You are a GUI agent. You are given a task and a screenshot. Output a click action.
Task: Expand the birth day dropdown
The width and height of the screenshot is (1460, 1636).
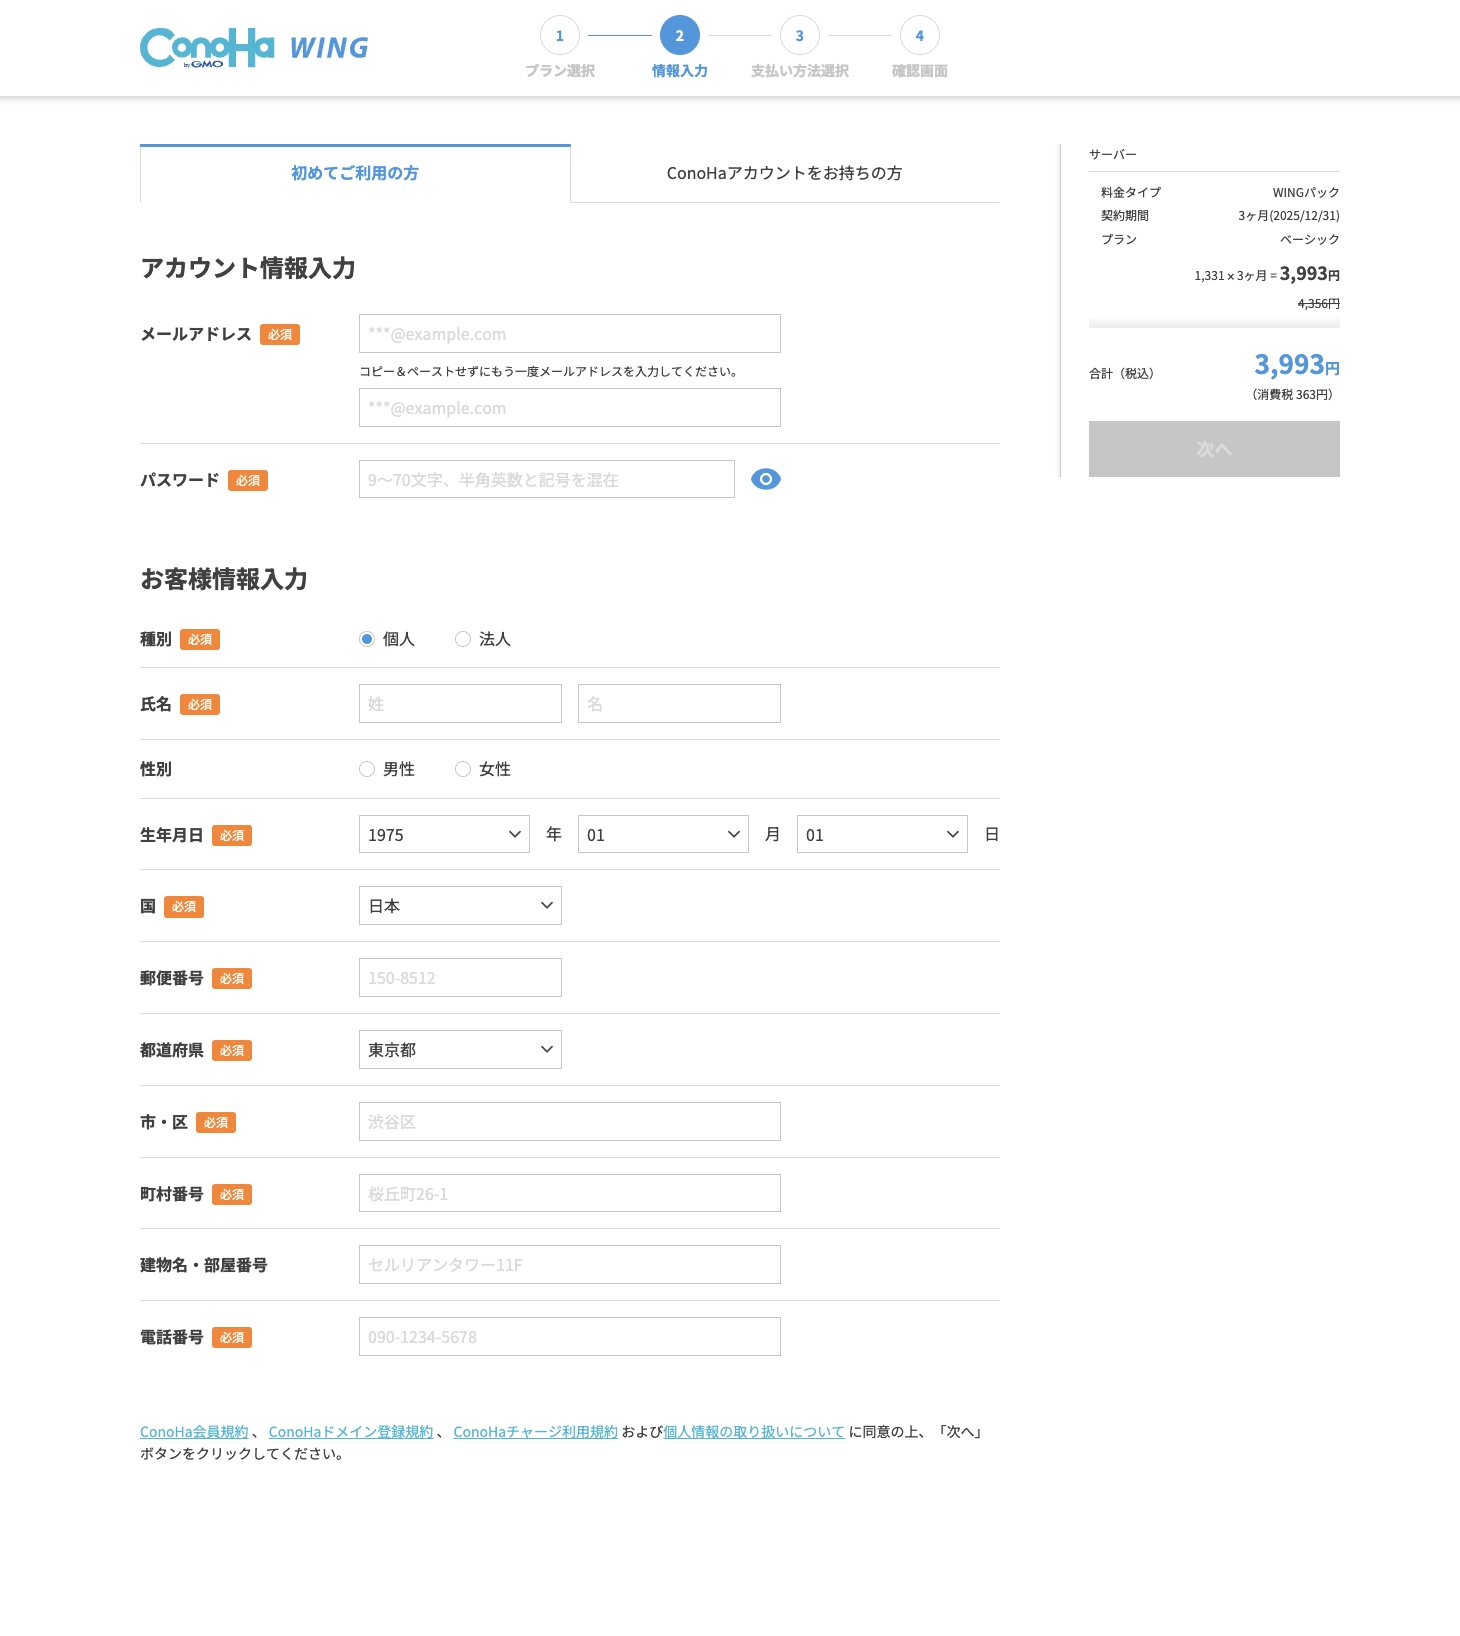(x=882, y=834)
